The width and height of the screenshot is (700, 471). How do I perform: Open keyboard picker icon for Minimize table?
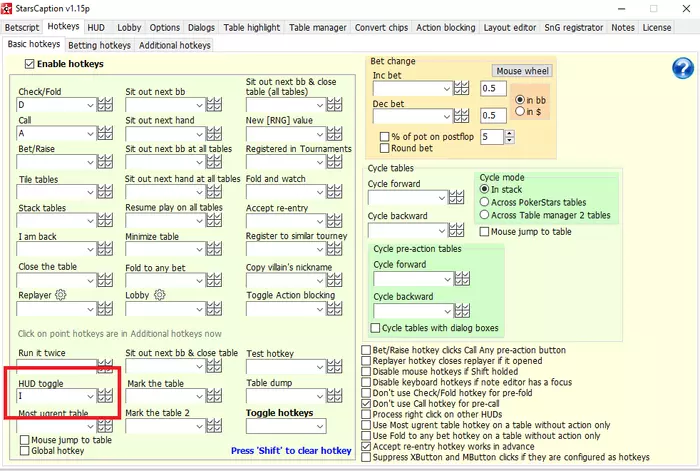pos(214,249)
